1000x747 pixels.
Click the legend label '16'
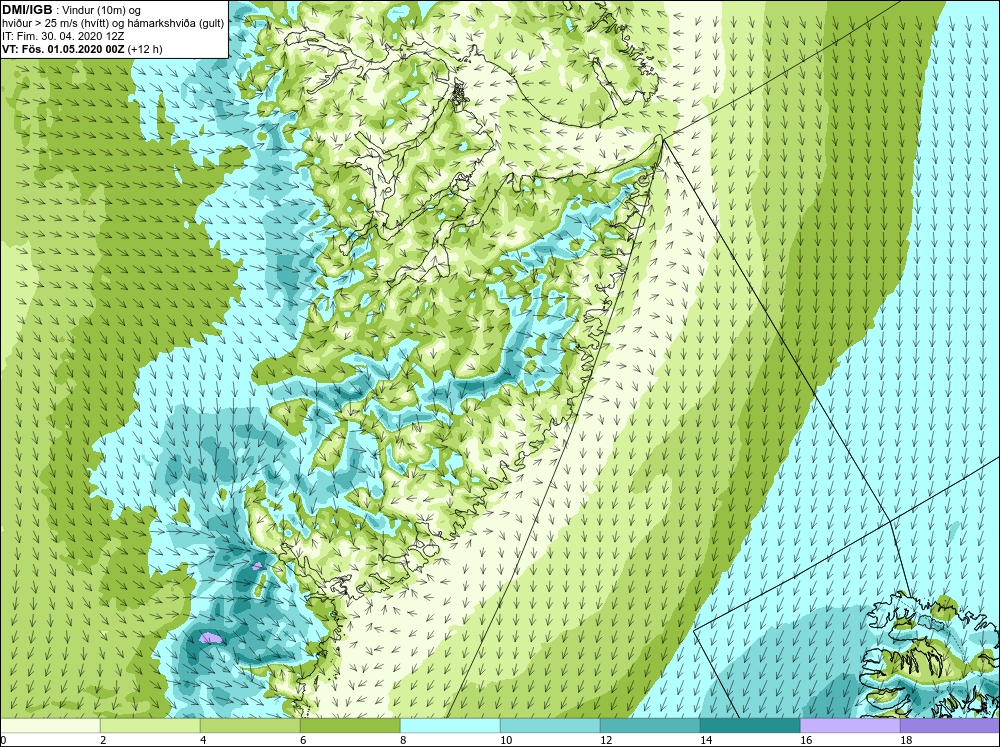click(806, 740)
